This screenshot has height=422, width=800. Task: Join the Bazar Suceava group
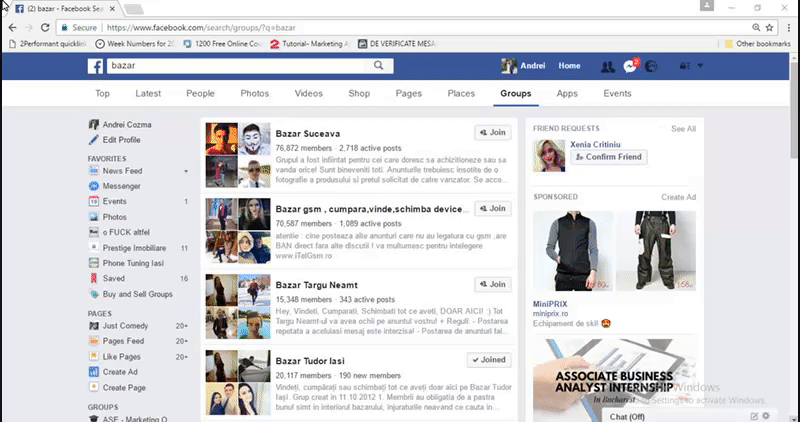pos(491,132)
